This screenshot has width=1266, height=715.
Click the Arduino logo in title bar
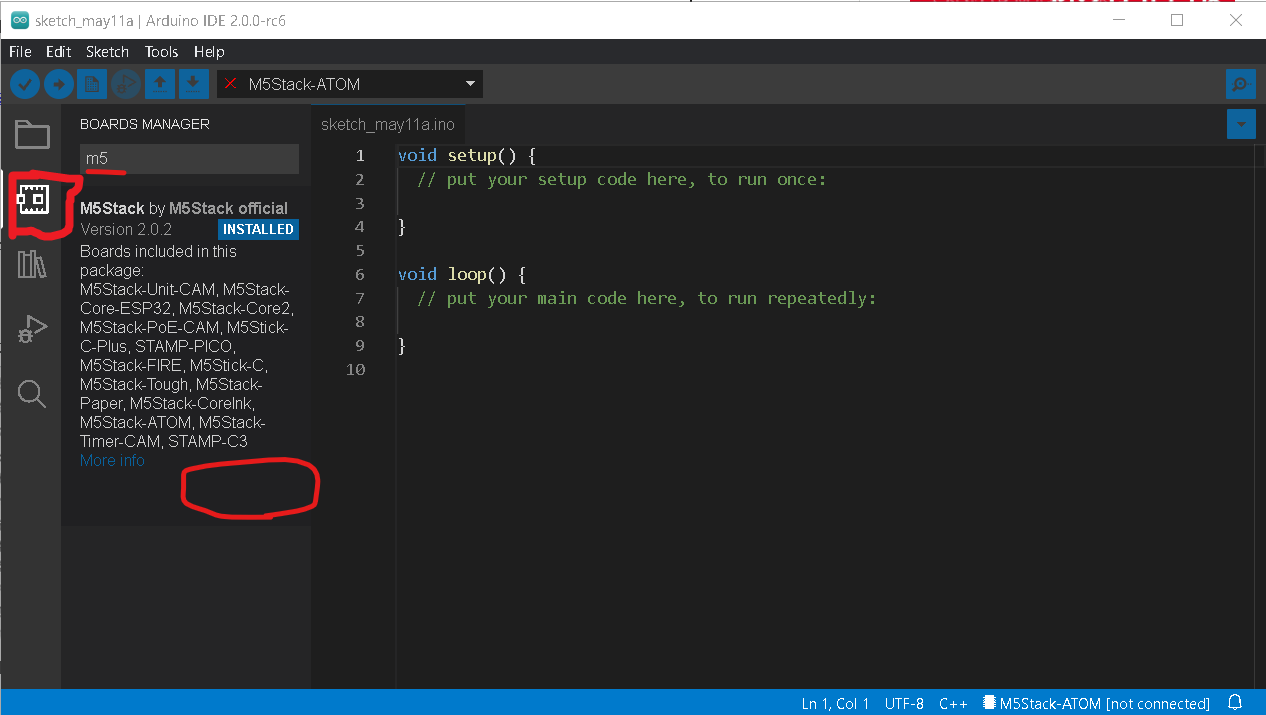(19, 20)
